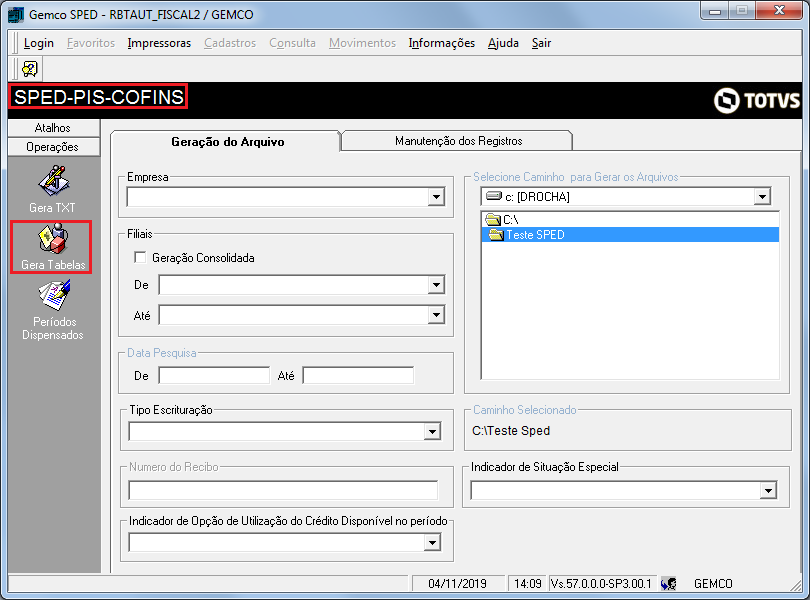Click the Numero do Recibo field
Screen dimensions: 810x600
pyautogui.click(x=283, y=490)
